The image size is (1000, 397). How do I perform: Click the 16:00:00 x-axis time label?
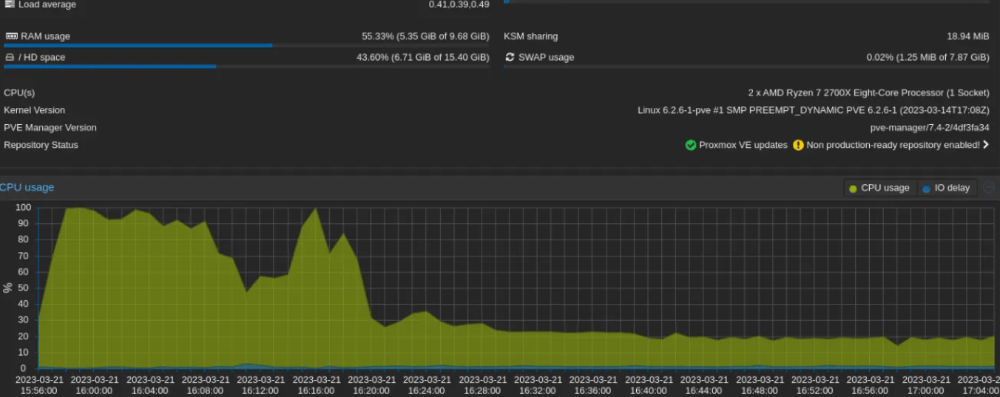[x=94, y=386]
